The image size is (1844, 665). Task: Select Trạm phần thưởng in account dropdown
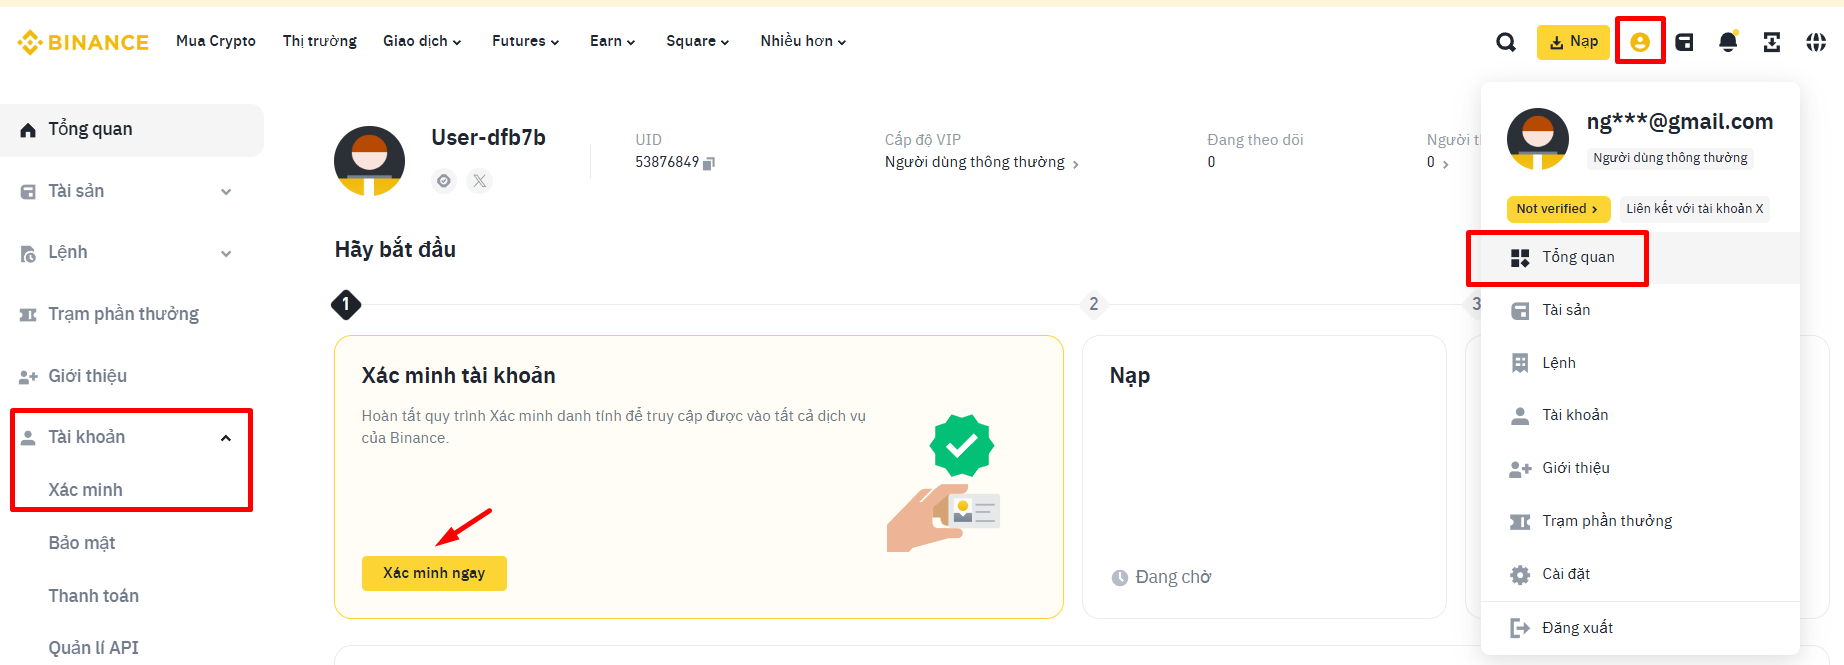coord(1640,521)
